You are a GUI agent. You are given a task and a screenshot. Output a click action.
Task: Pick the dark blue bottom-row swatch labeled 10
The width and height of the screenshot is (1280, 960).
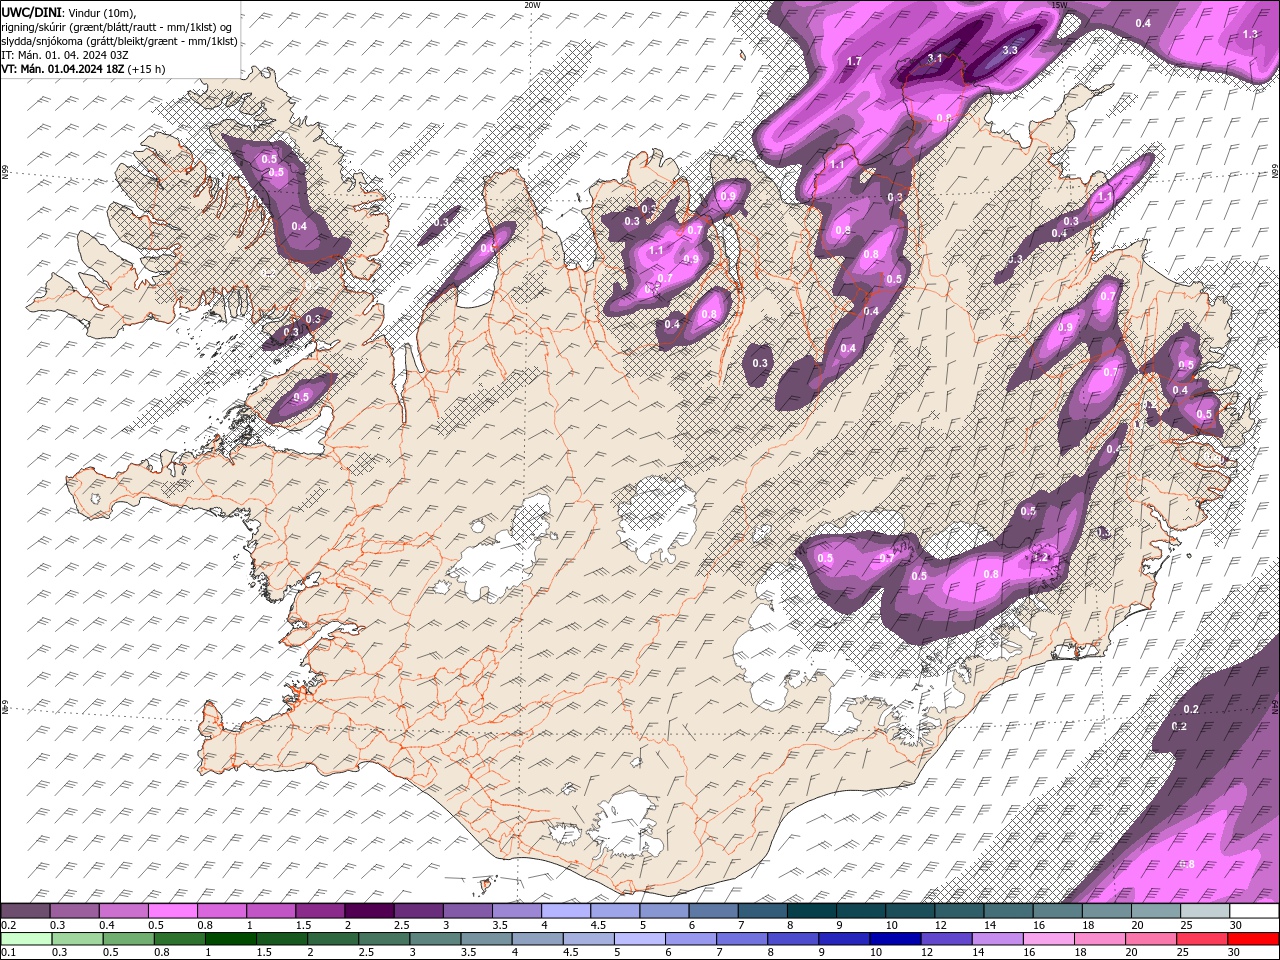pyautogui.click(x=894, y=939)
